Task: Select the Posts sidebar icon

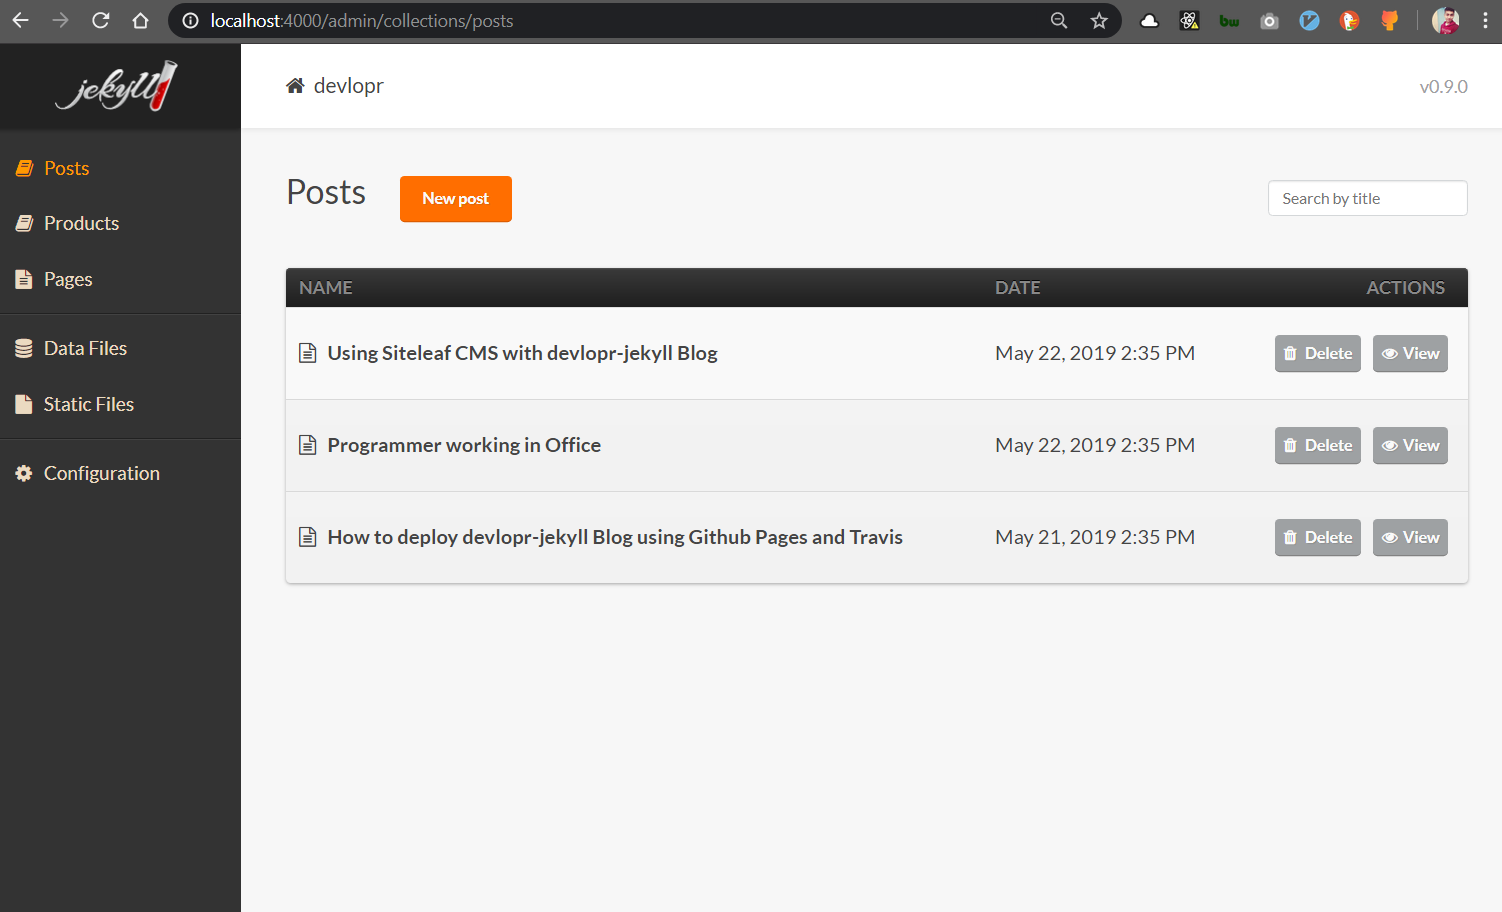Action: [x=24, y=168]
